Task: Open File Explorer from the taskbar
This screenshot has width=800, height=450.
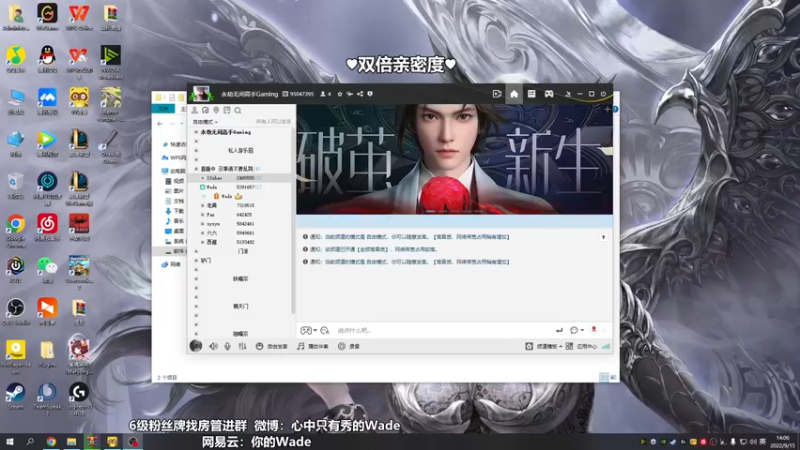Action: click(x=71, y=442)
